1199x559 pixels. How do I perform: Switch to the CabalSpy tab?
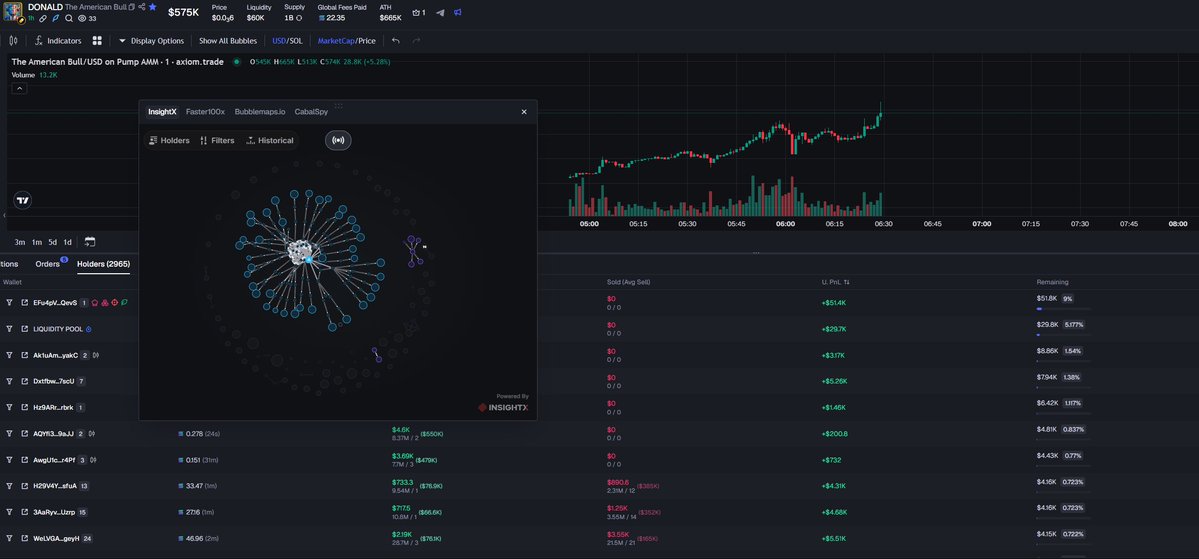311,112
